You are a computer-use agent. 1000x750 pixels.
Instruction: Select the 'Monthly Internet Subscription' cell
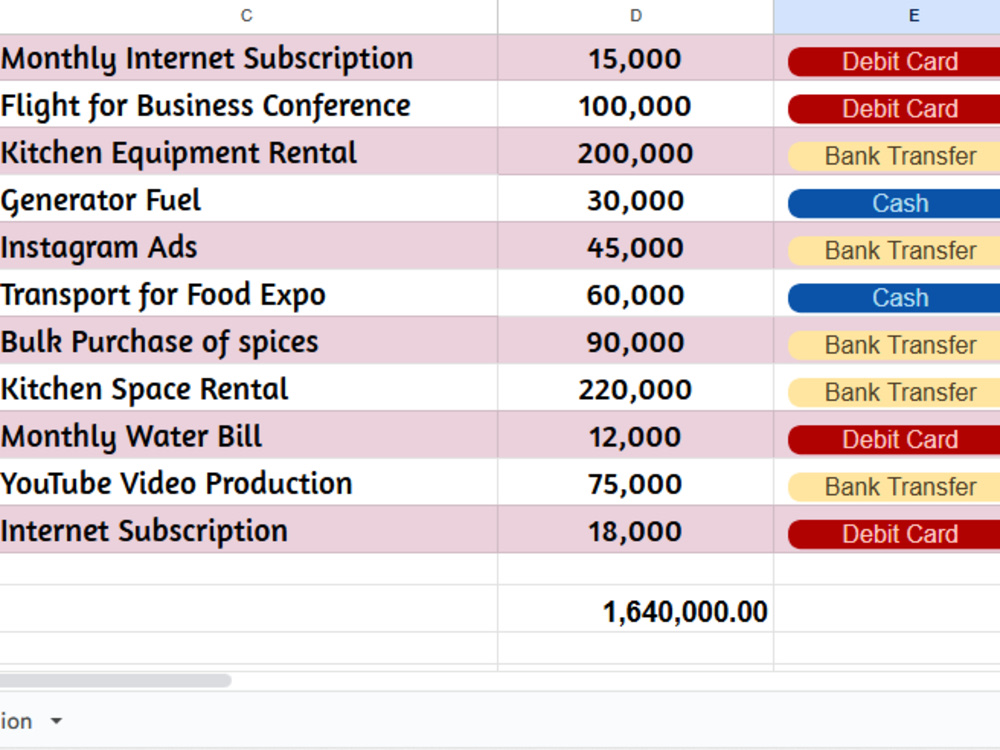[249, 57]
